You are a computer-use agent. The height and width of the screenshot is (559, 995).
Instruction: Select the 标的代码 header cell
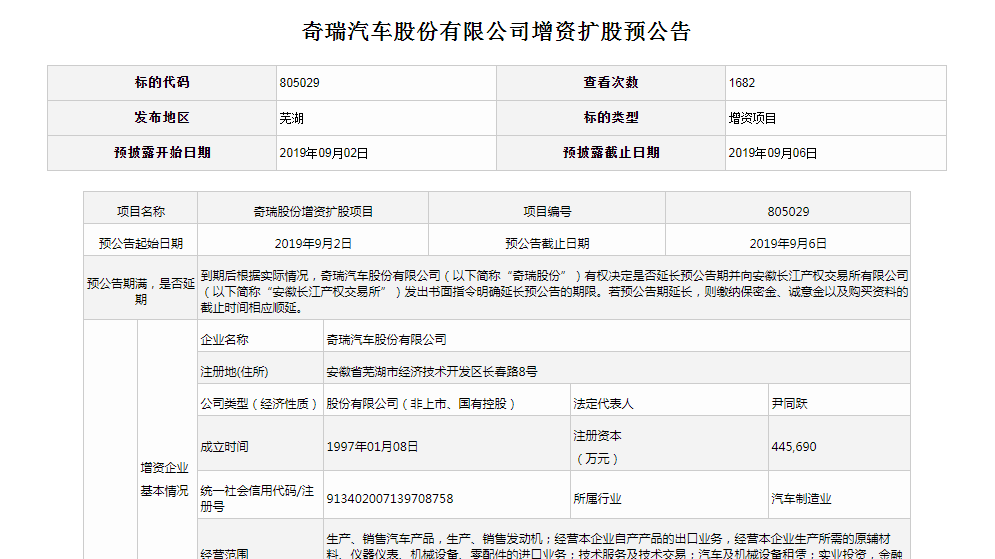pos(162,82)
